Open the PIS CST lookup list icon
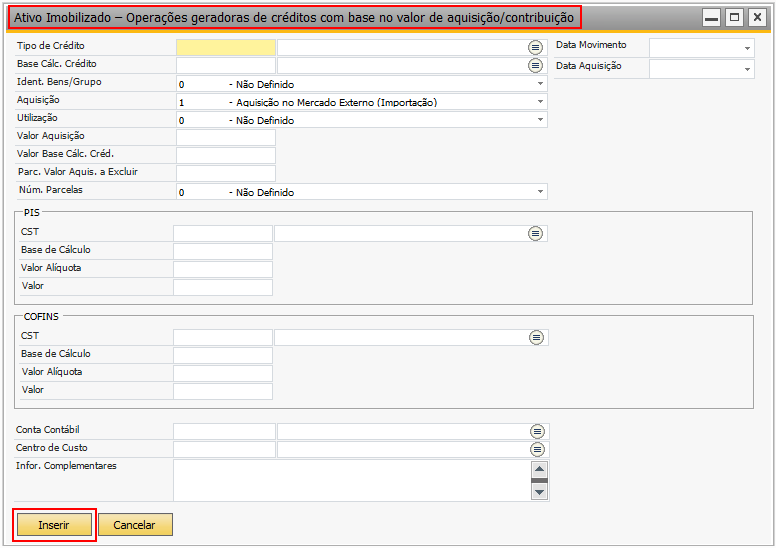This screenshot has width=776, height=548. [x=535, y=234]
